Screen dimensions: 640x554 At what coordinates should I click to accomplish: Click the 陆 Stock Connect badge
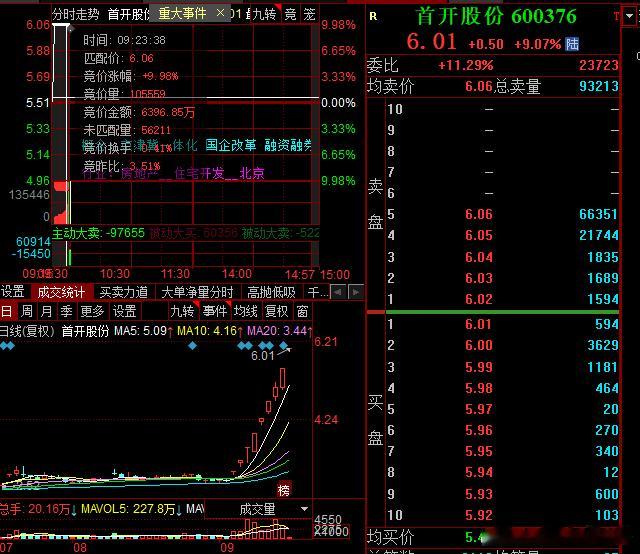click(x=572, y=44)
